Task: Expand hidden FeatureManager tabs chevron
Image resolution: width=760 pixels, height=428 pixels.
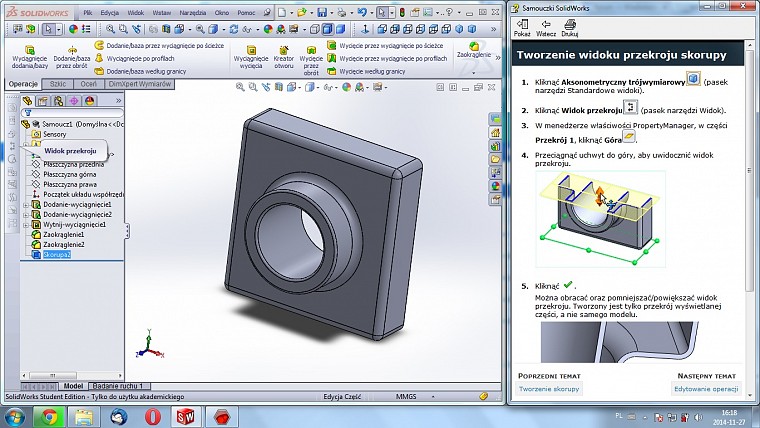Action: pos(118,101)
